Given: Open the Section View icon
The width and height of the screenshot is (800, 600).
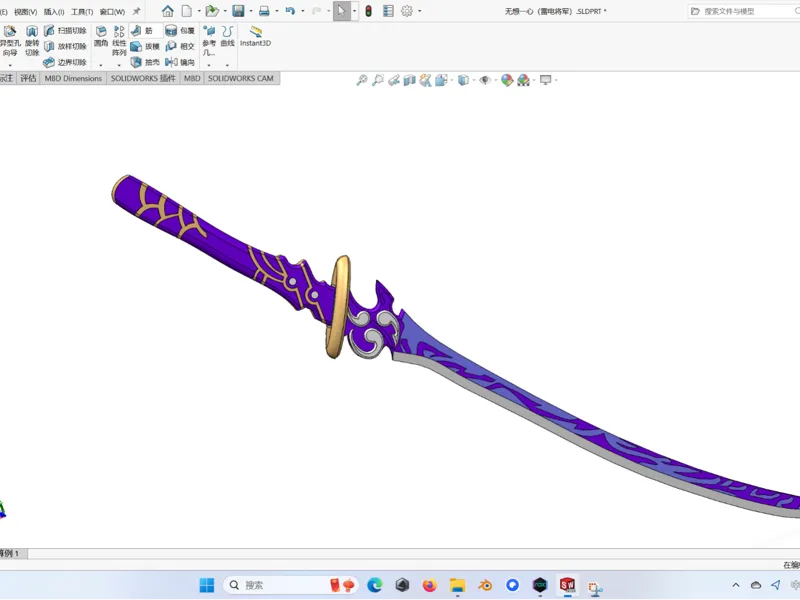Looking at the screenshot, I should pos(409,80).
